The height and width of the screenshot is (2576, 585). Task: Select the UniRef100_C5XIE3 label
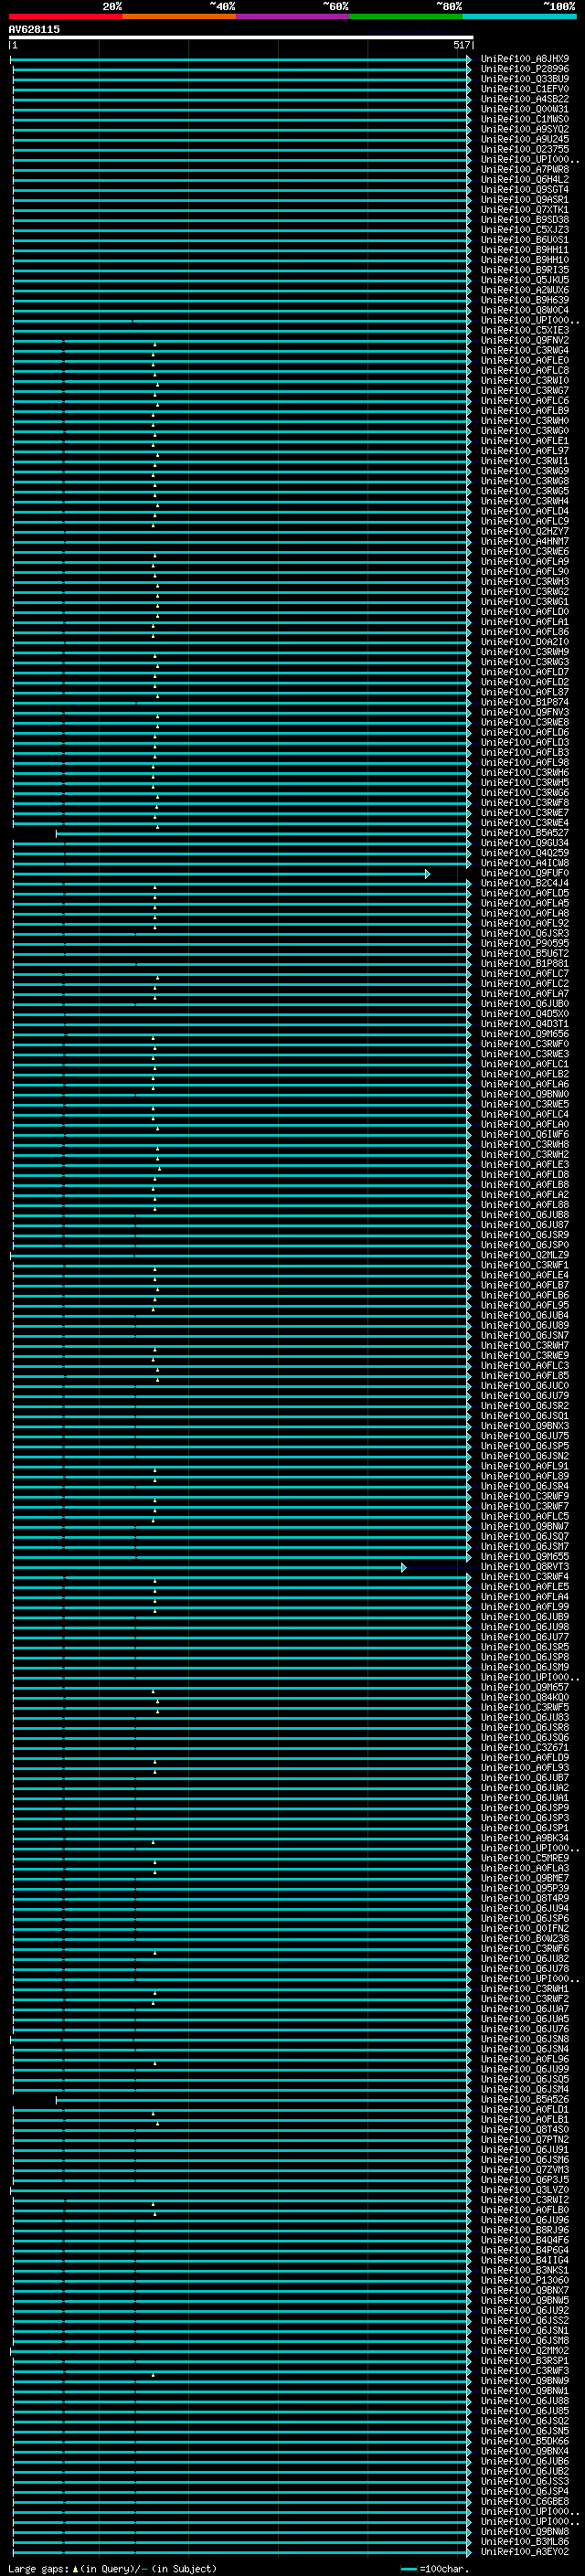point(525,330)
